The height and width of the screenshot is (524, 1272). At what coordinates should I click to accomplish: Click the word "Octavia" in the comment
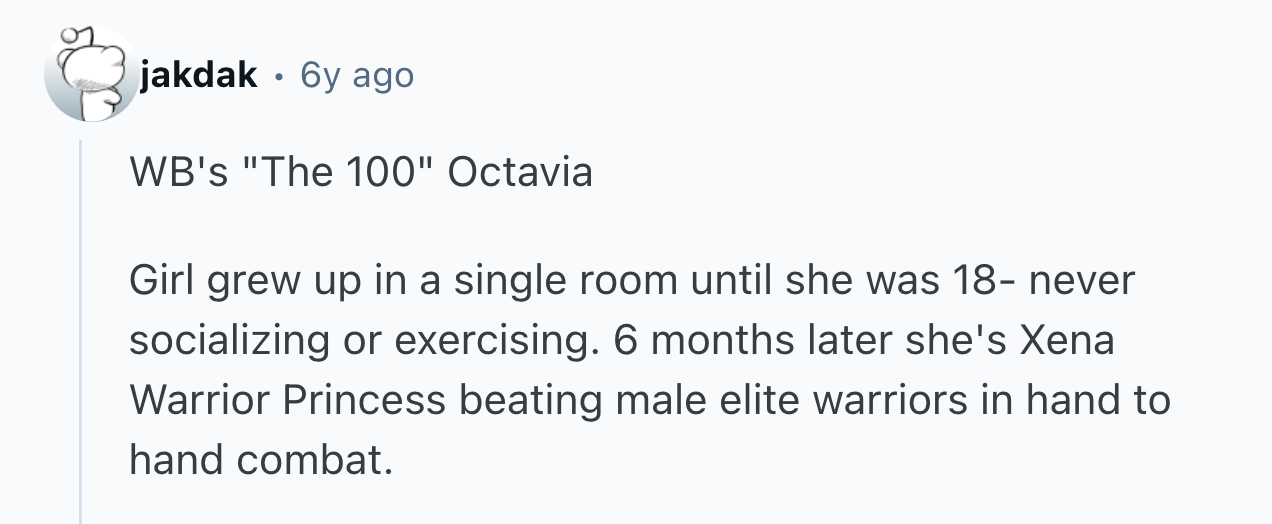coord(520,173)
